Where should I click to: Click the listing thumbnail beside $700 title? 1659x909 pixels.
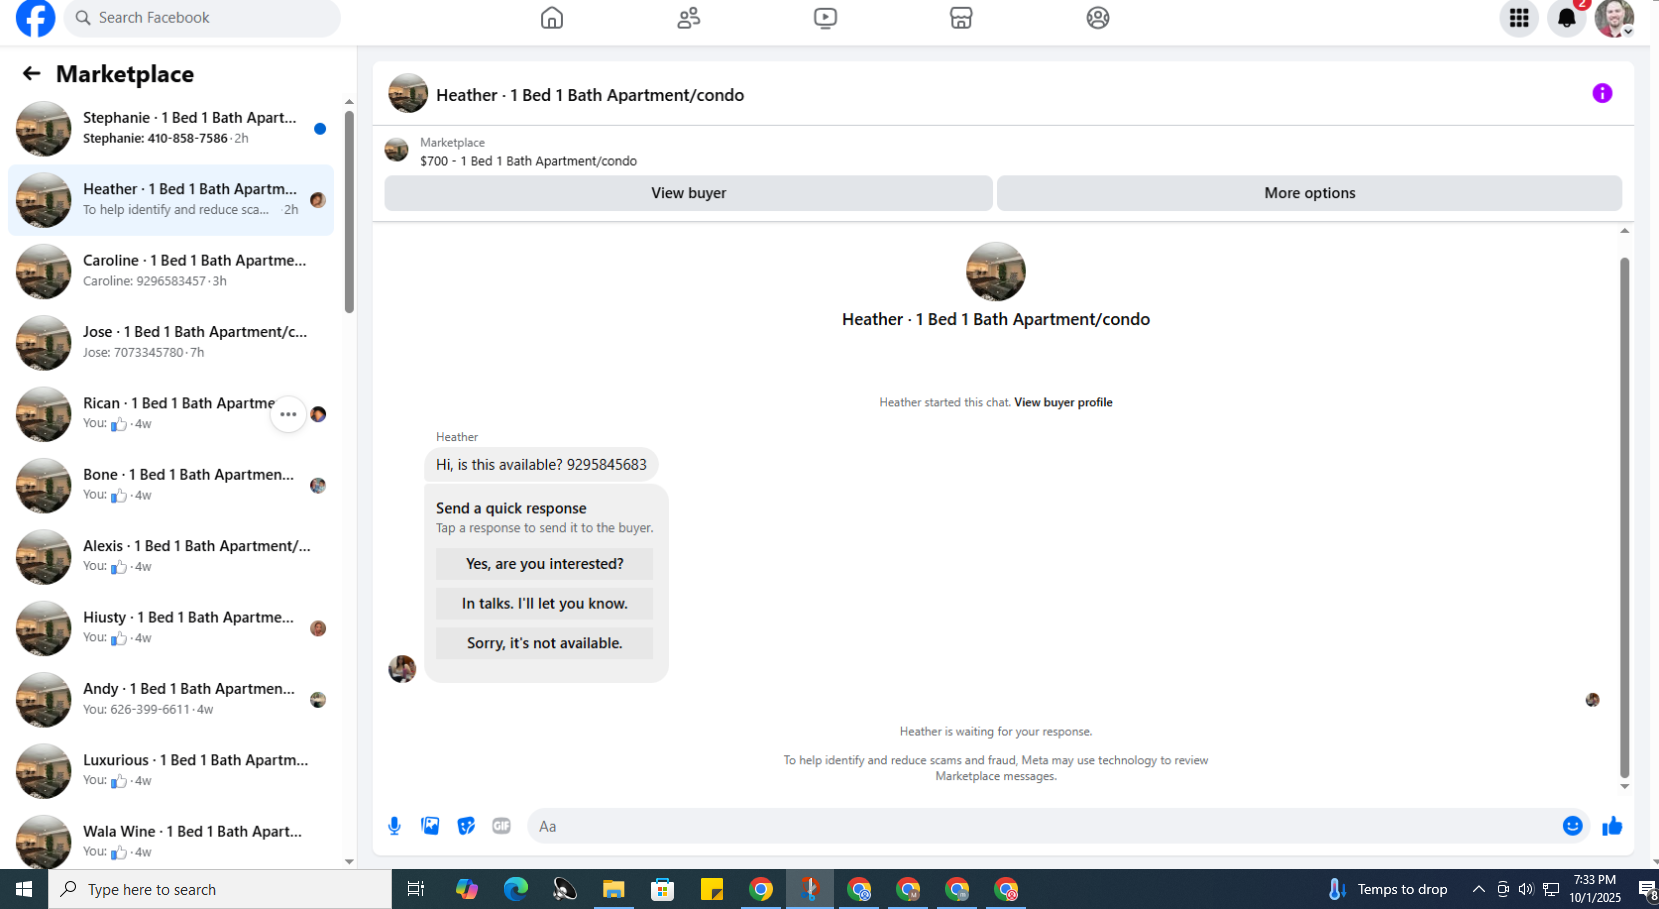point(397,151)
